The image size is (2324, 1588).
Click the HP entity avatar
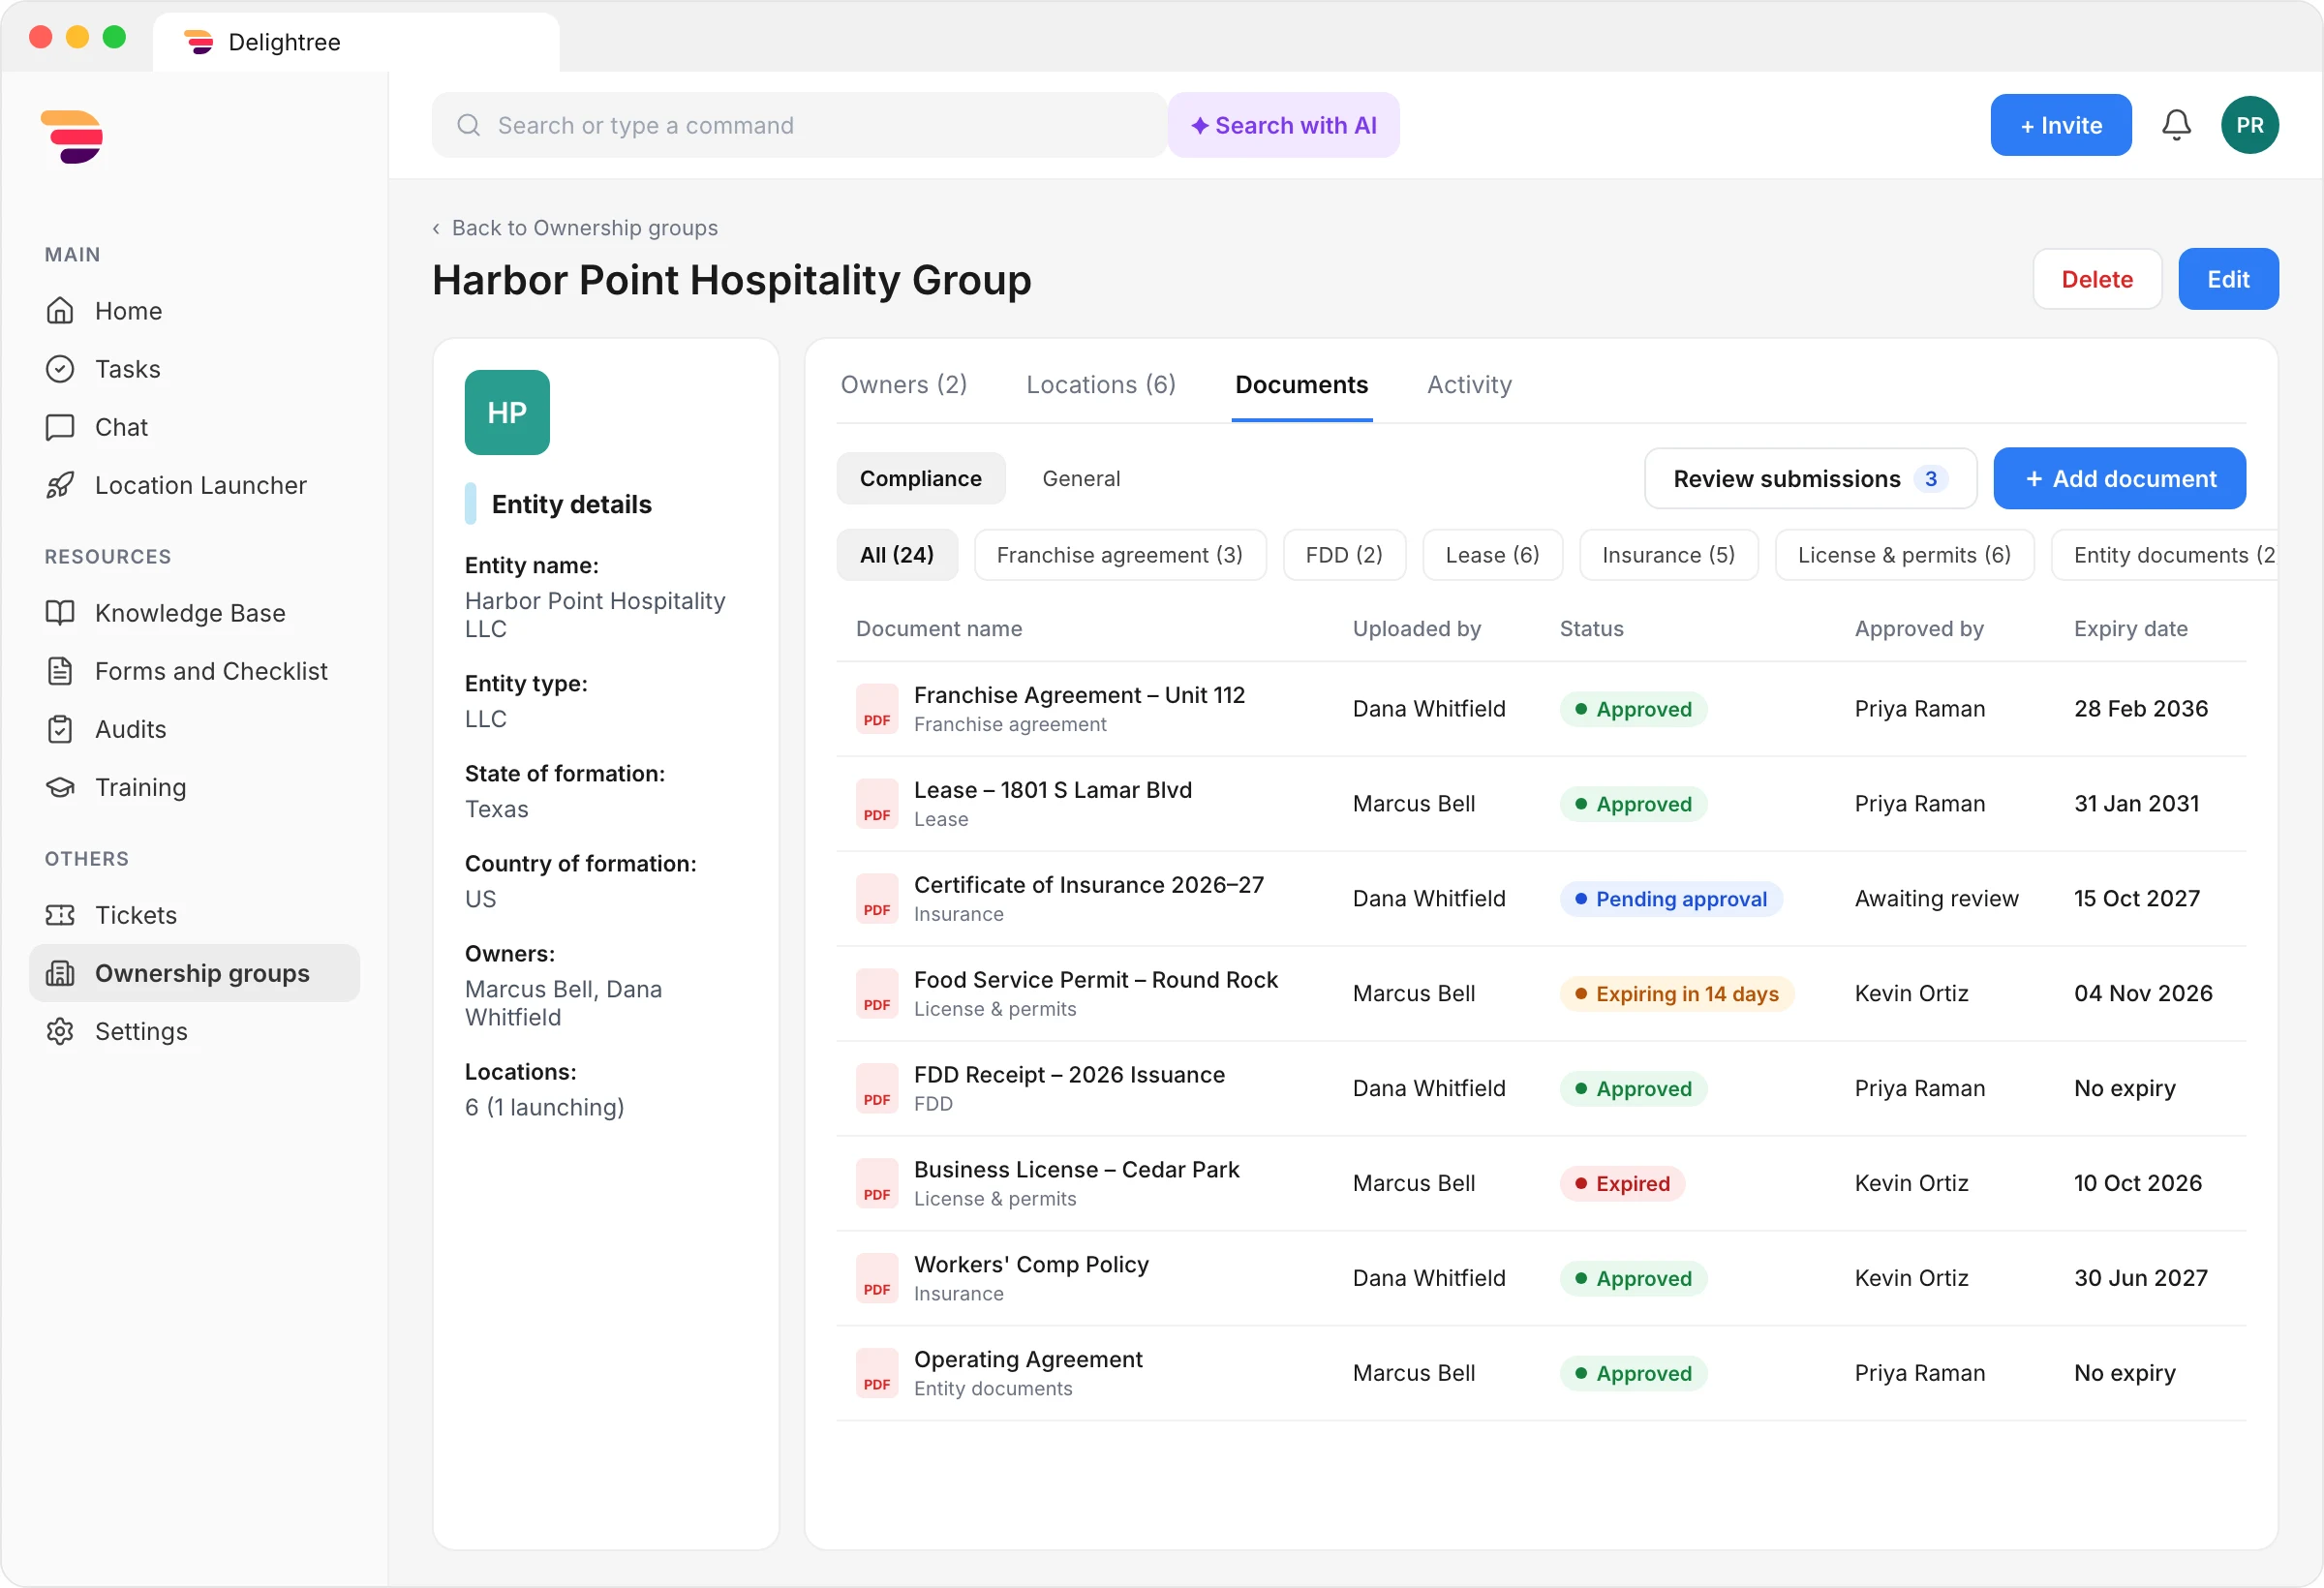point(507,412)
